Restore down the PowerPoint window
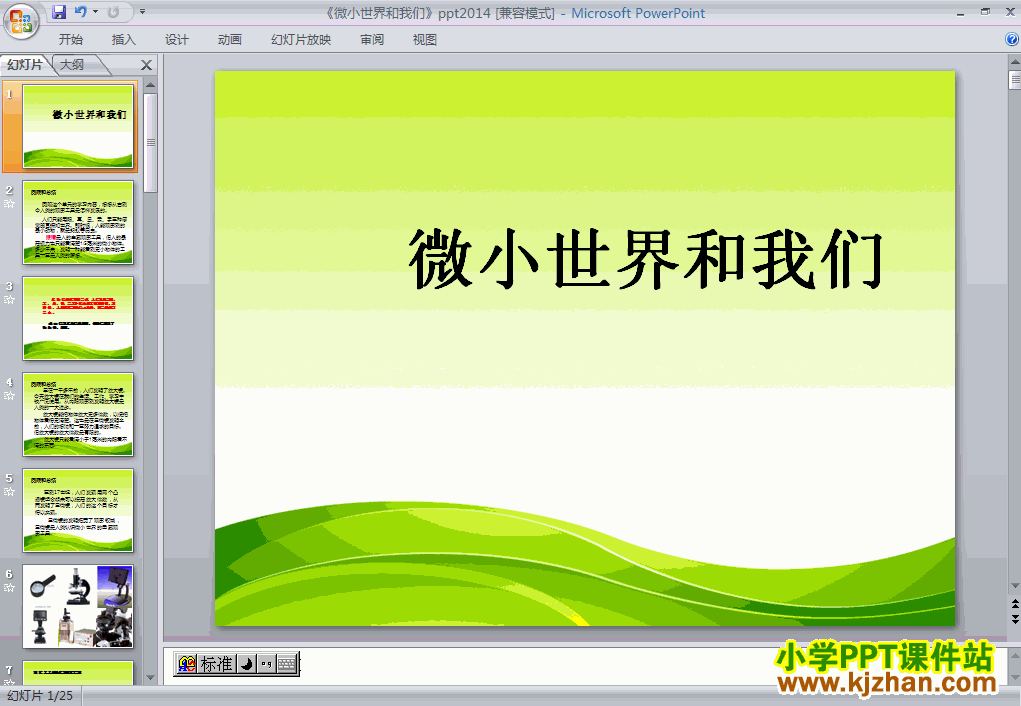This screenshot has width=1021, height=706. pos(985,12)
